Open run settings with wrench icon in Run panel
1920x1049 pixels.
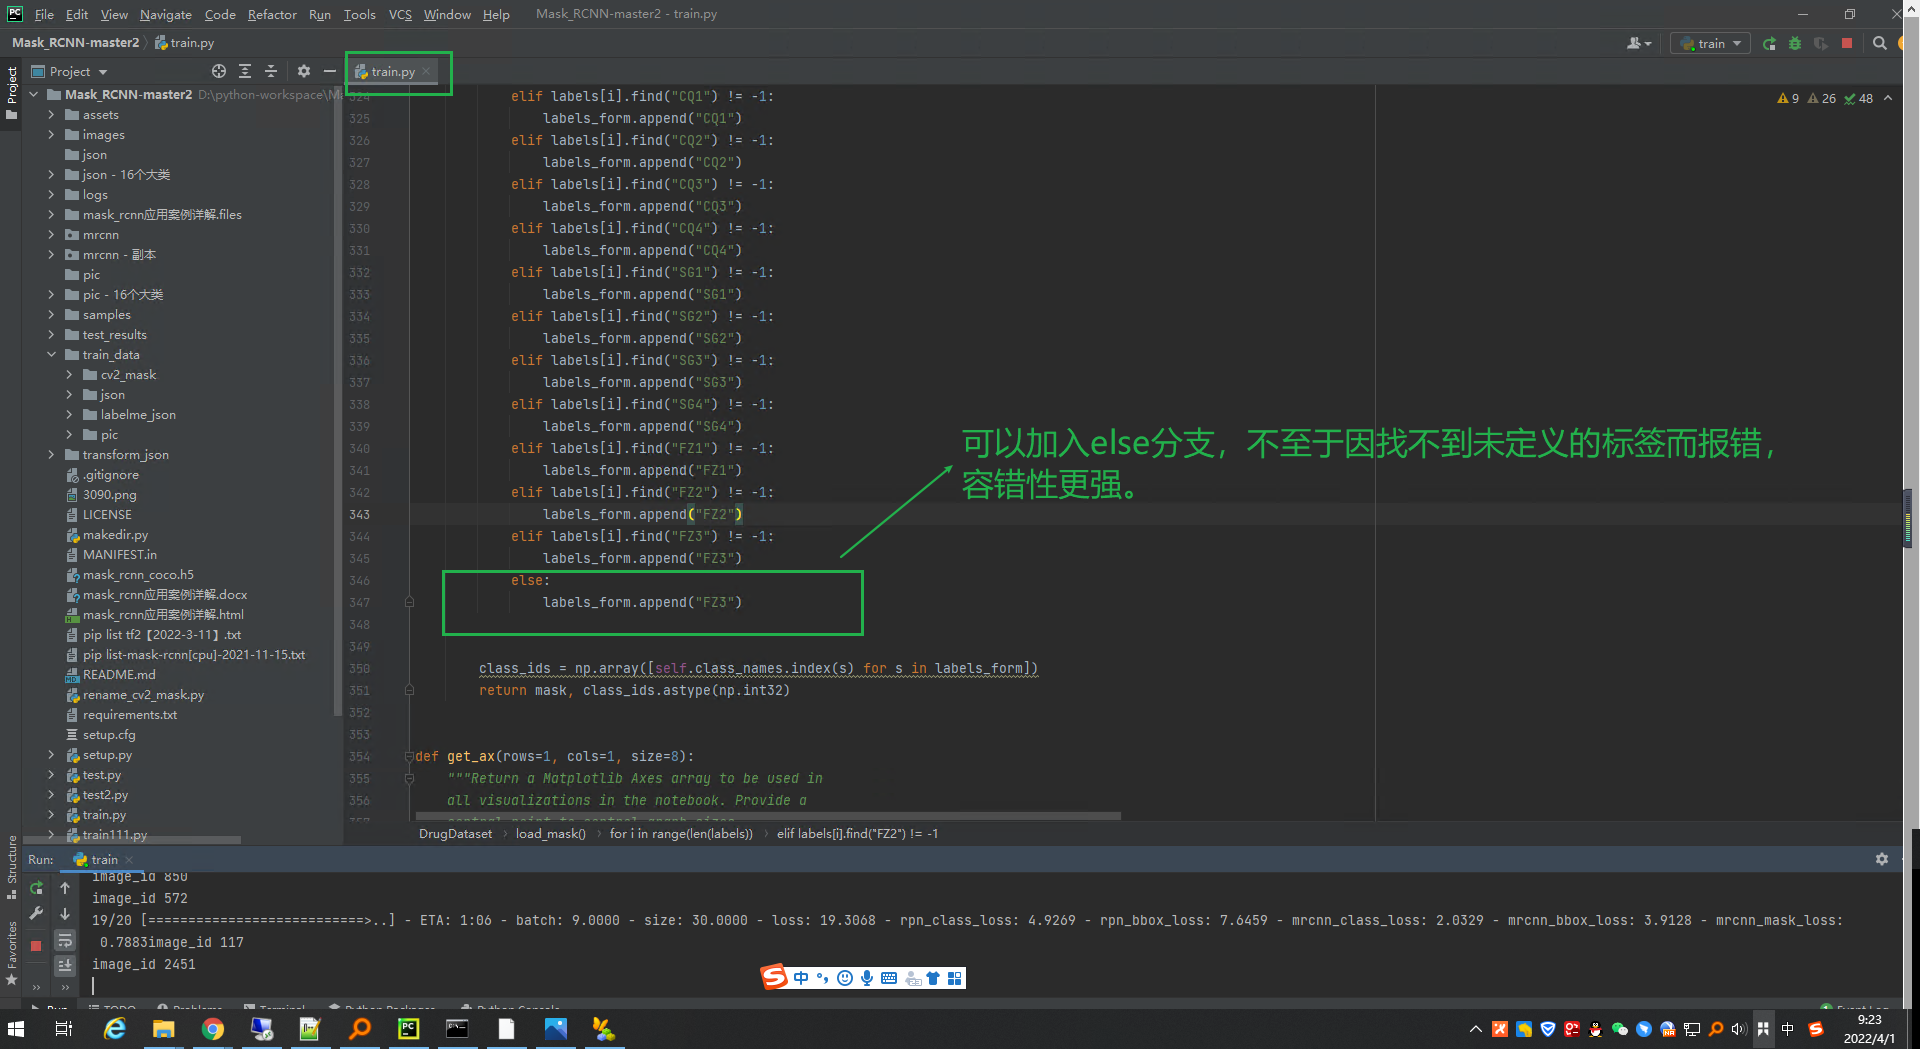36,913
